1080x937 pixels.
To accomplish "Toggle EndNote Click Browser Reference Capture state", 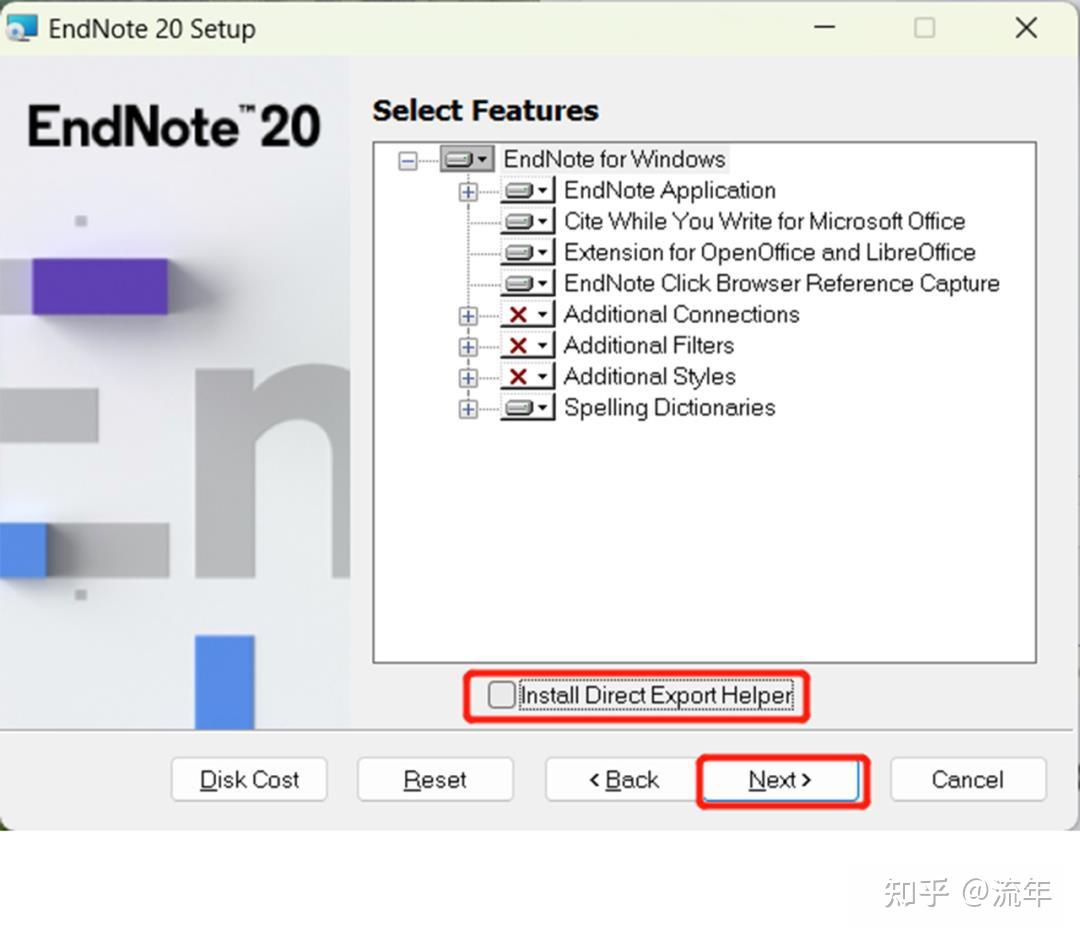I will [x=521, y=283].
